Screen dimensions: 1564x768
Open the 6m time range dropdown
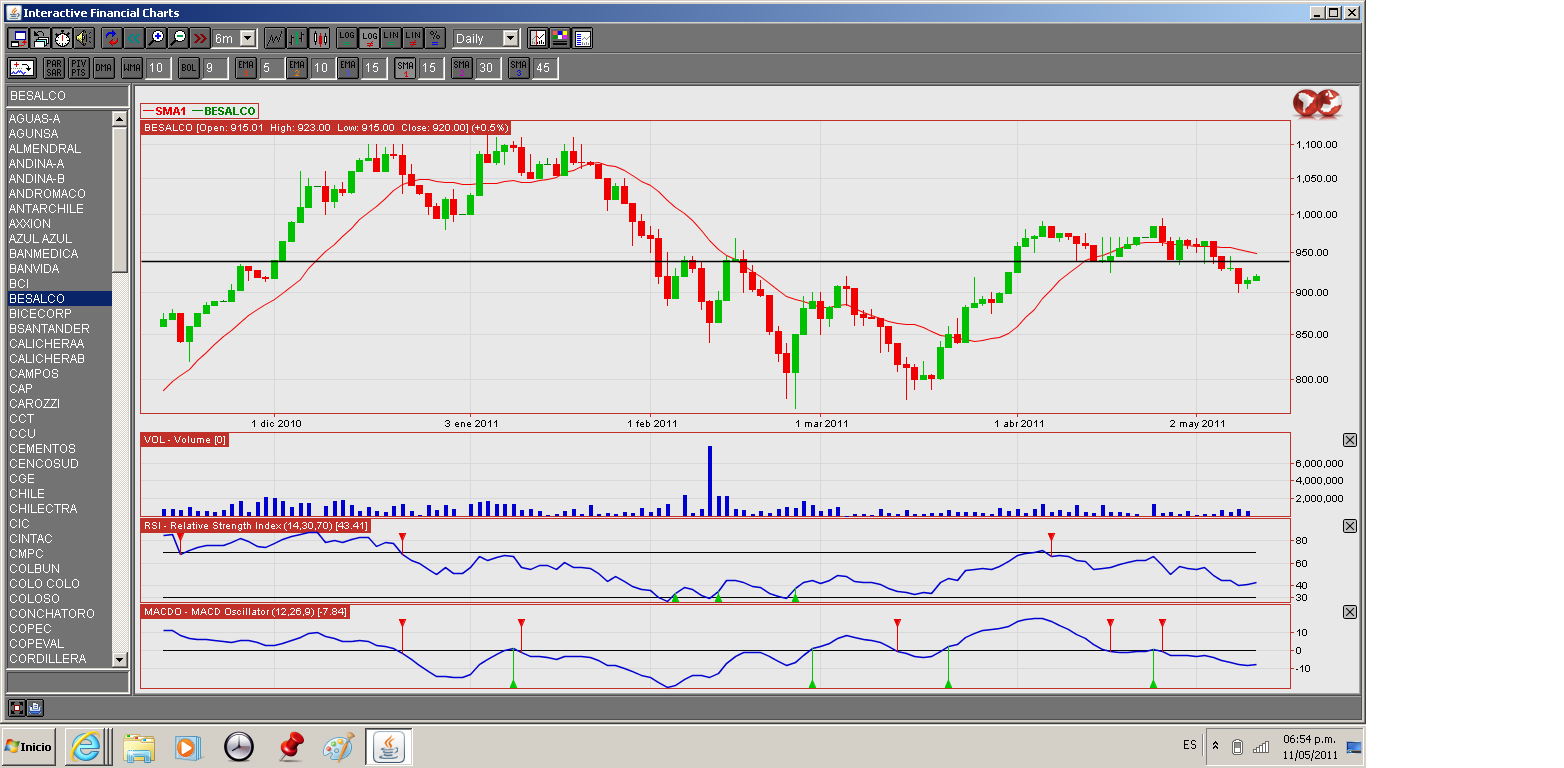pos(247,38)
